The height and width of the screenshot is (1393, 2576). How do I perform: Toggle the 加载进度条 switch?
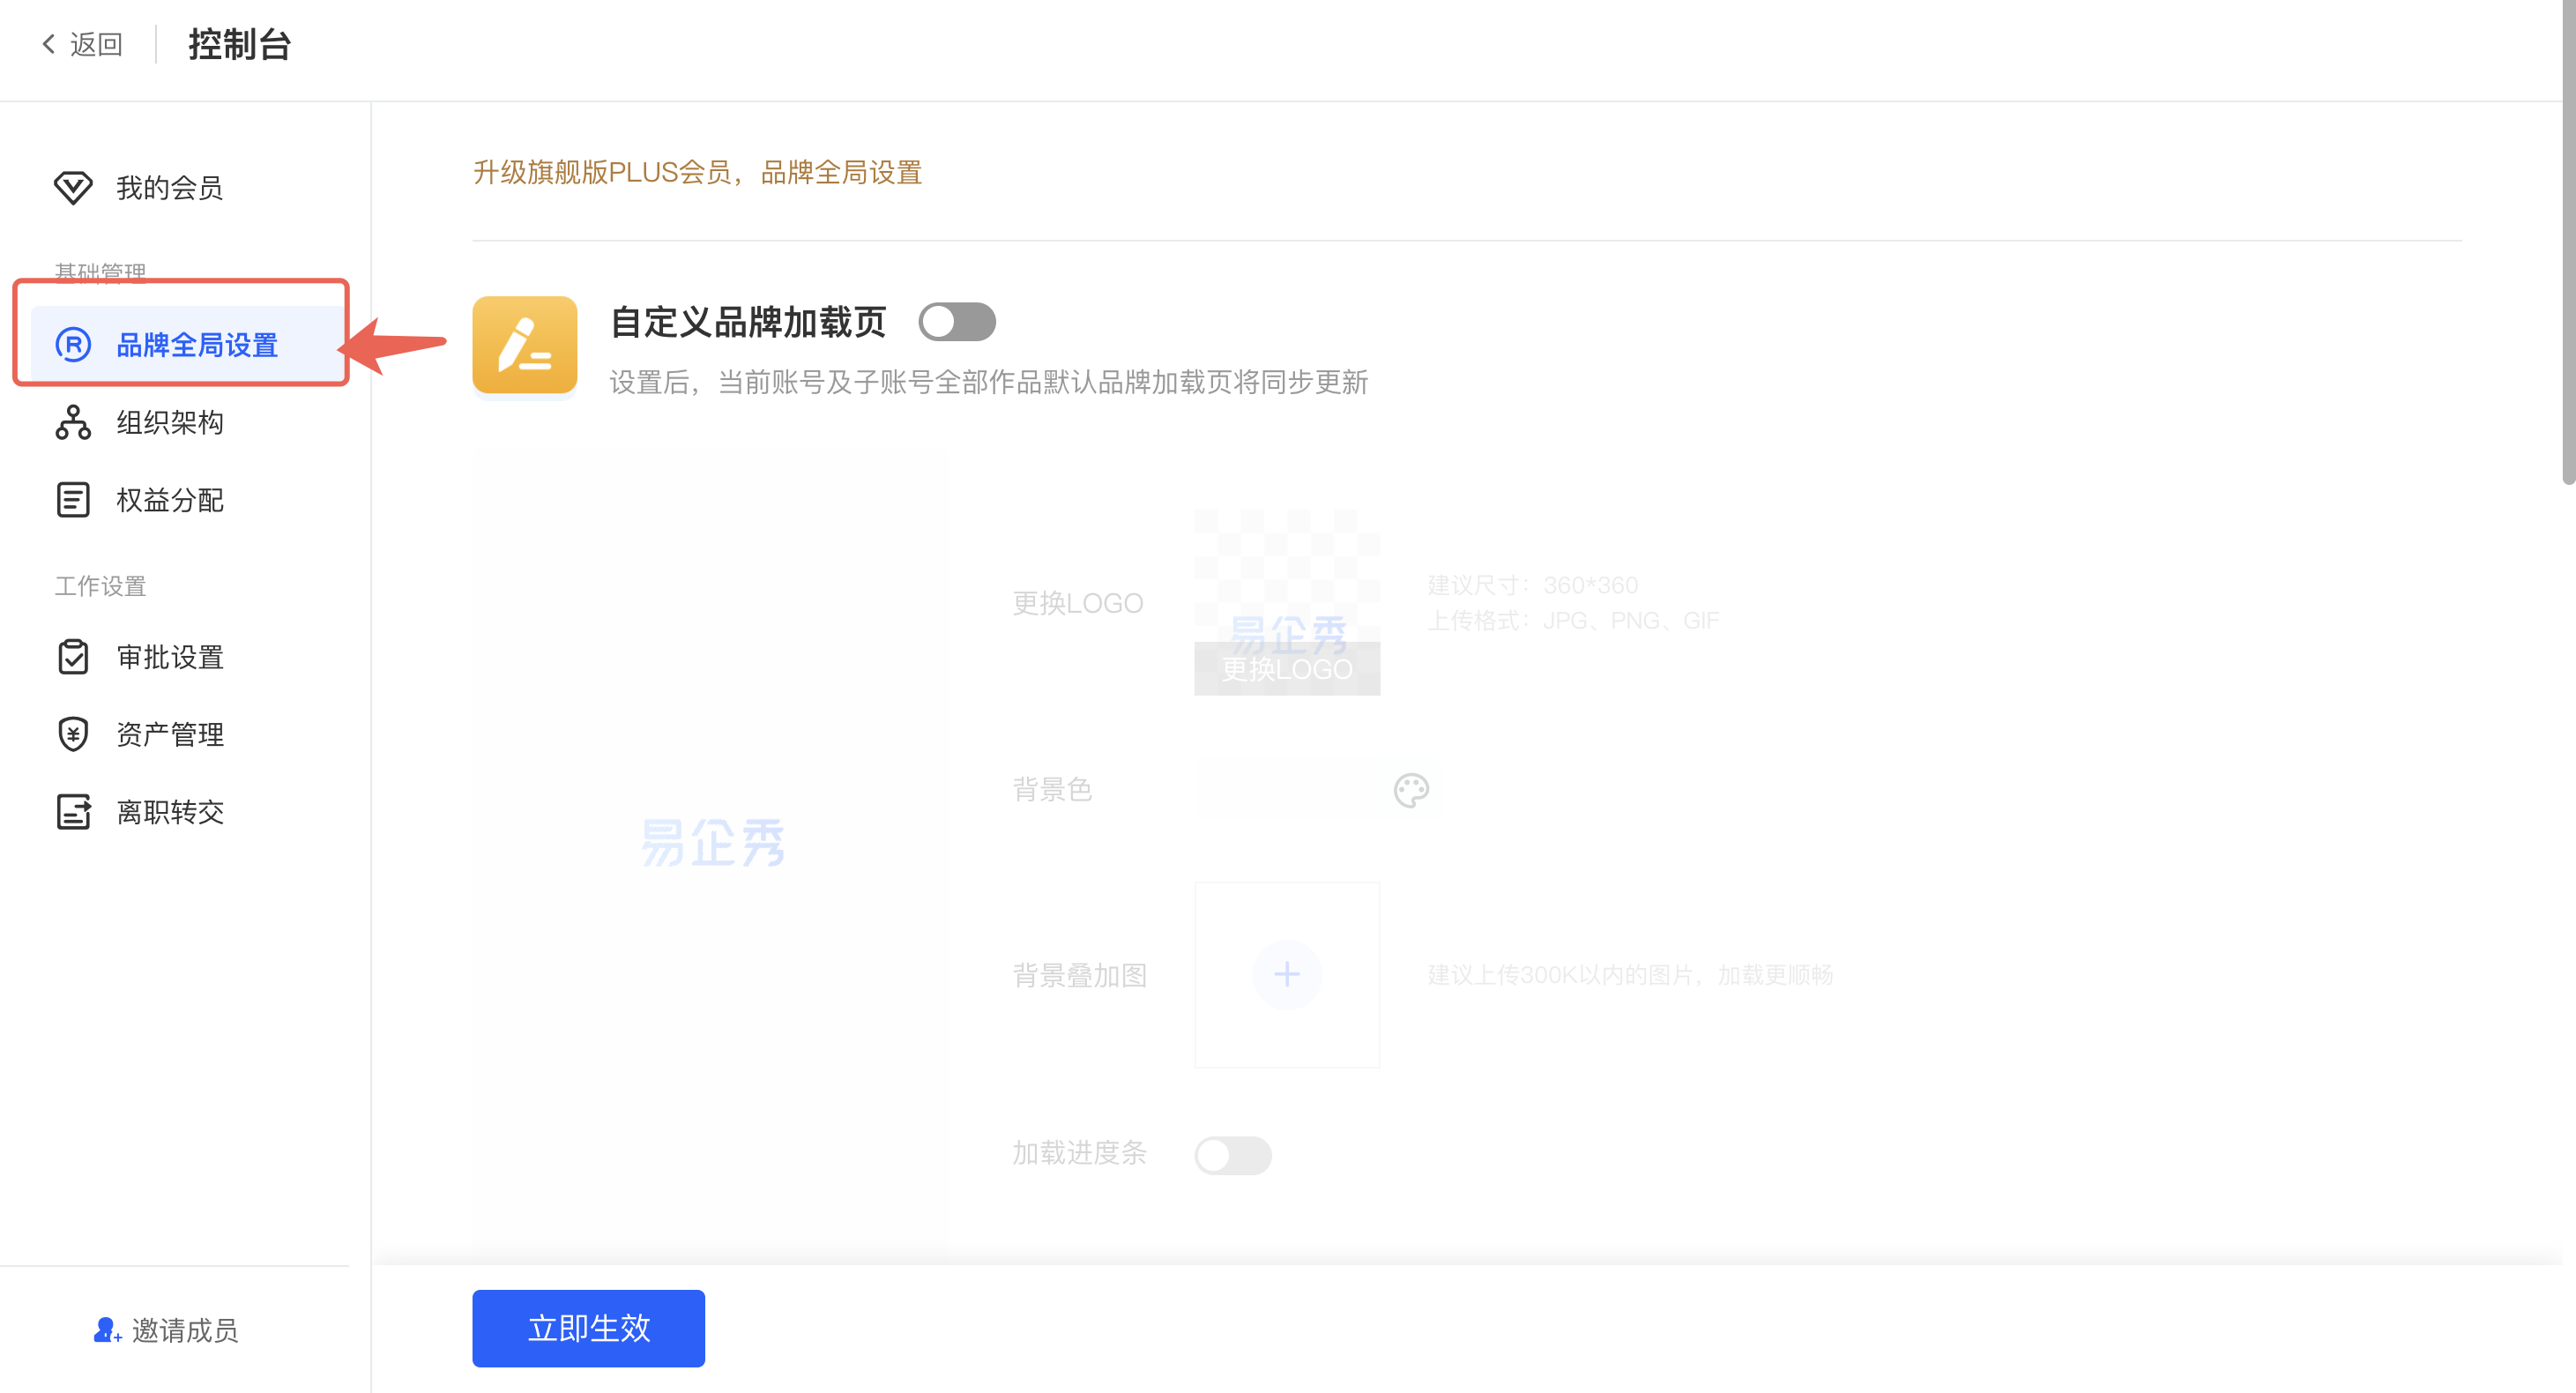1232,1155
